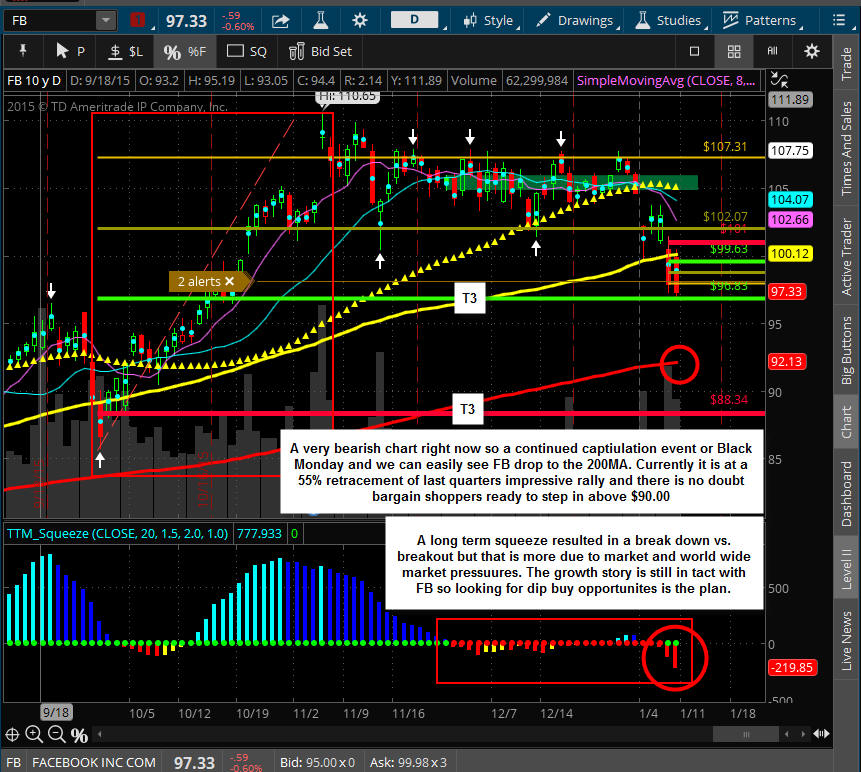Switch to single chart layout square icon
This screenshot has width=861, height=772.
coord(695,51)
